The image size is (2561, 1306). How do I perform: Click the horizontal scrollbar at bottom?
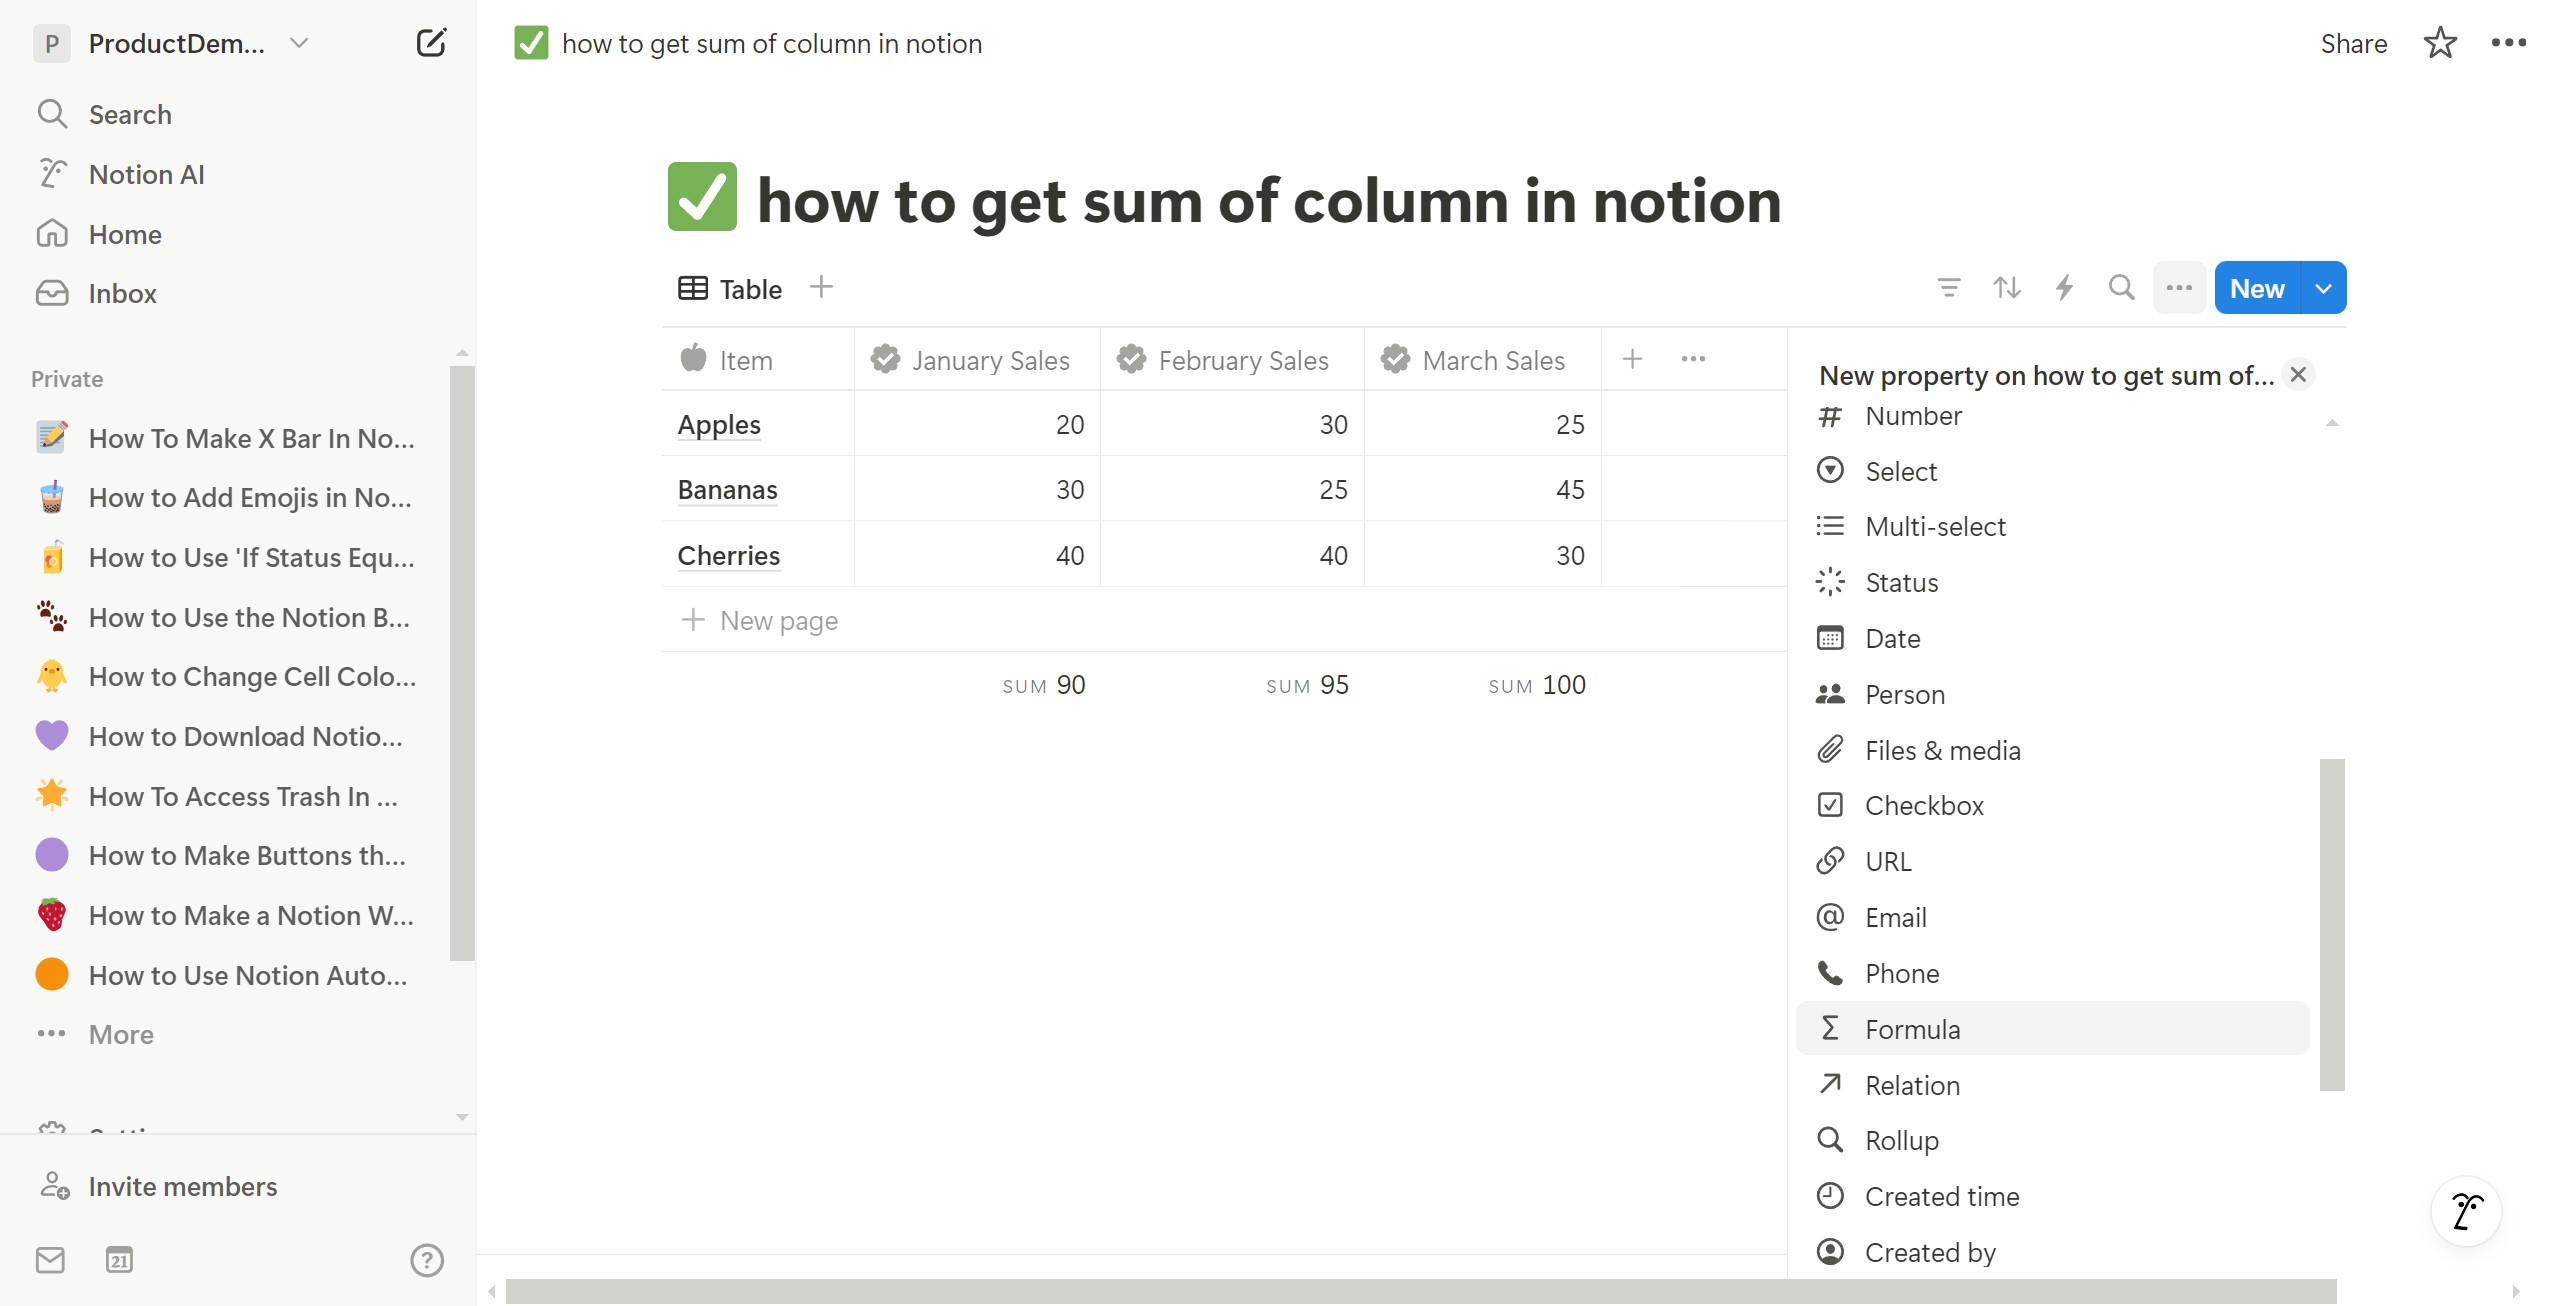(1421, 1291)
